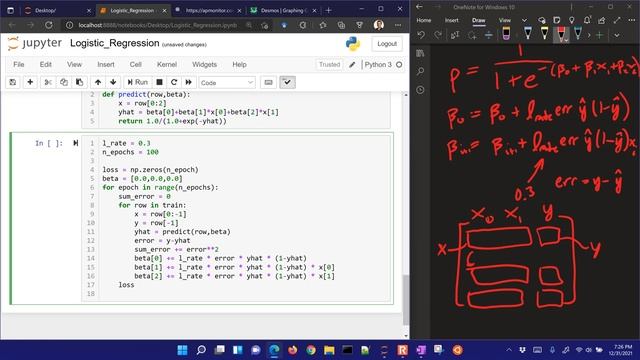The image size is (640, 360).
Task: Interrupt the kernel with the stop icon
Action: click(160, 82)
